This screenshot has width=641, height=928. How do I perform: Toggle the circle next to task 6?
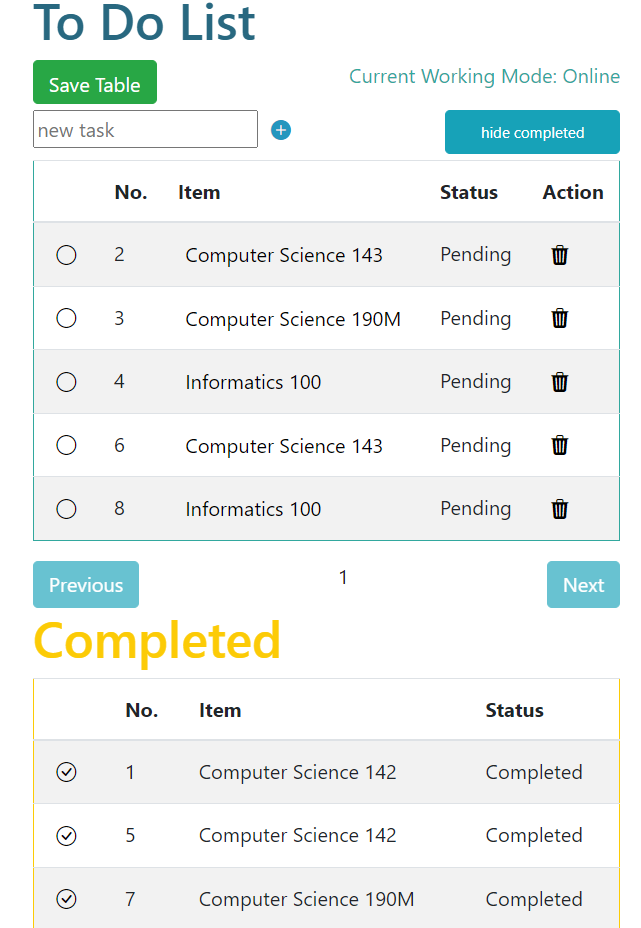pyautogui.click(x=66, y=445)
